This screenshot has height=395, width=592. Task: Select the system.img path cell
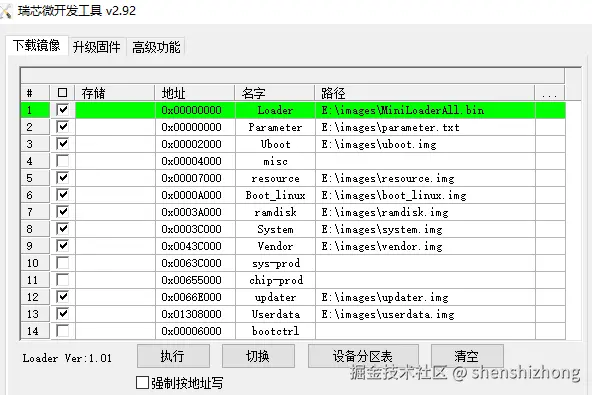426,229
